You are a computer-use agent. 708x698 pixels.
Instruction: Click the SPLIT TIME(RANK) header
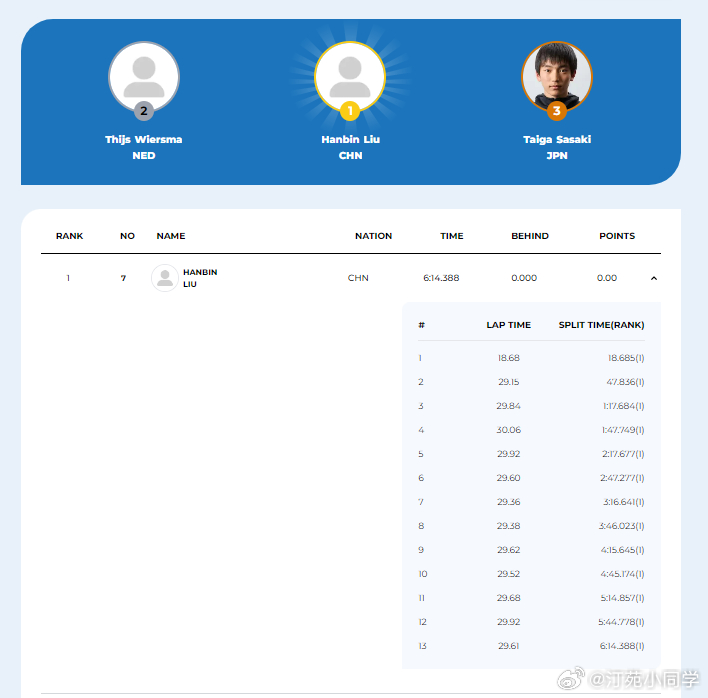[x=601, y=325]
